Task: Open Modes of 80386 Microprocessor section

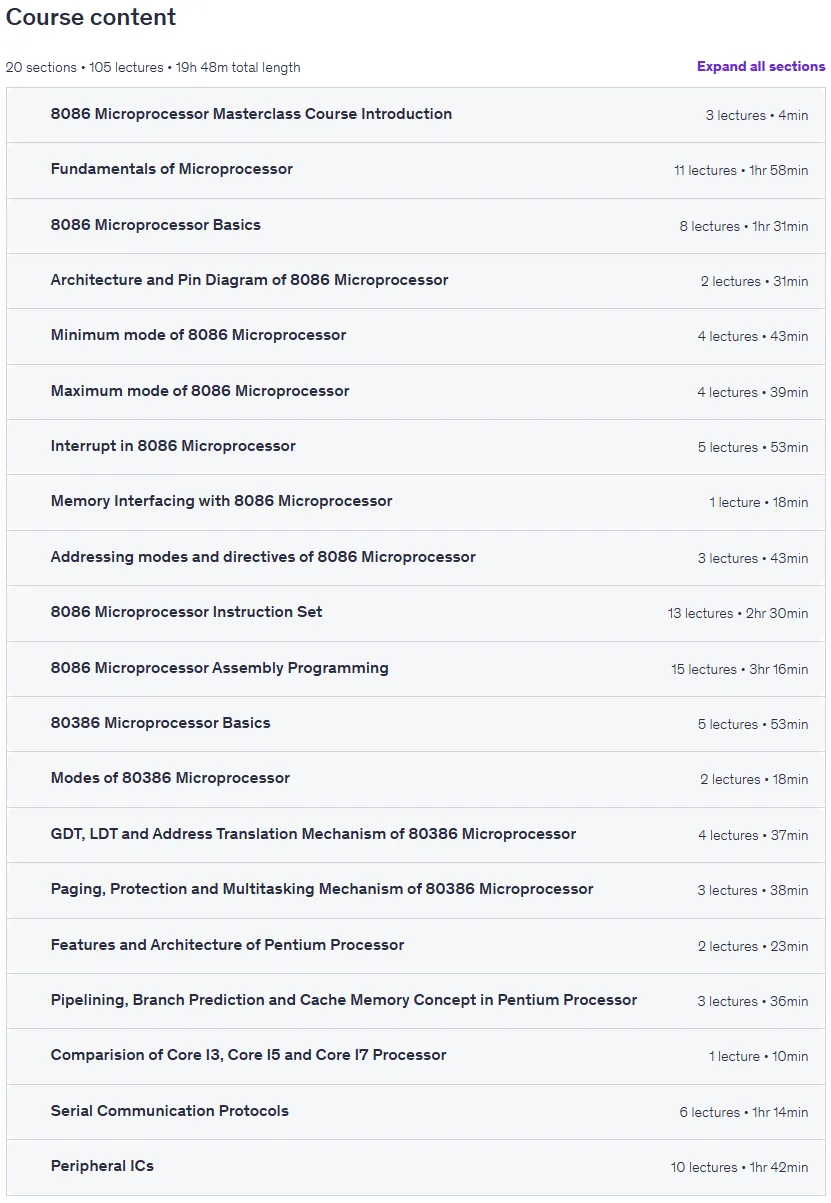Action: point(416,779)
